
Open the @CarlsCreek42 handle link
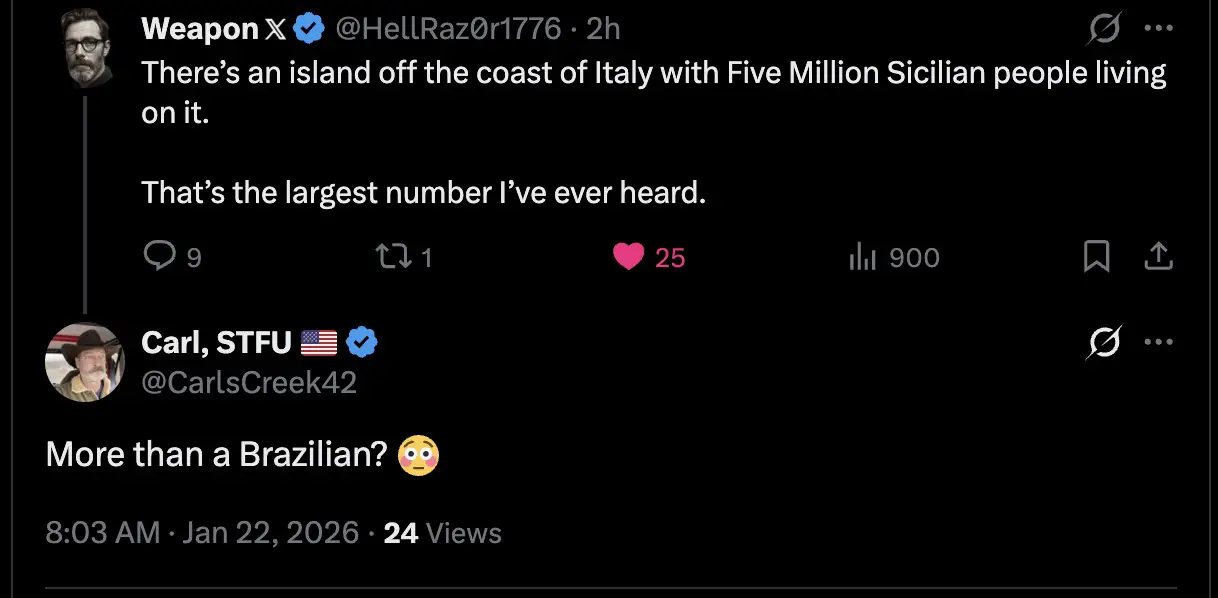click(x=249, y=382)
